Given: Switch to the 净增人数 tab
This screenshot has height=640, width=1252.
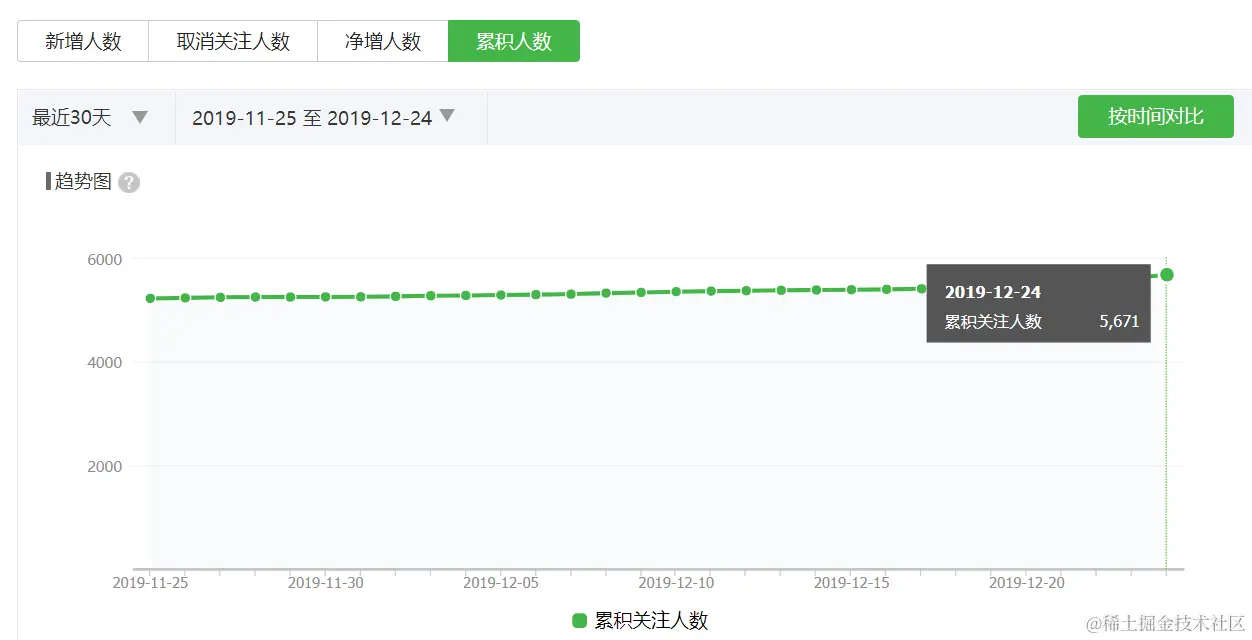Looking at the screenshot, I should tap(383, 41).
